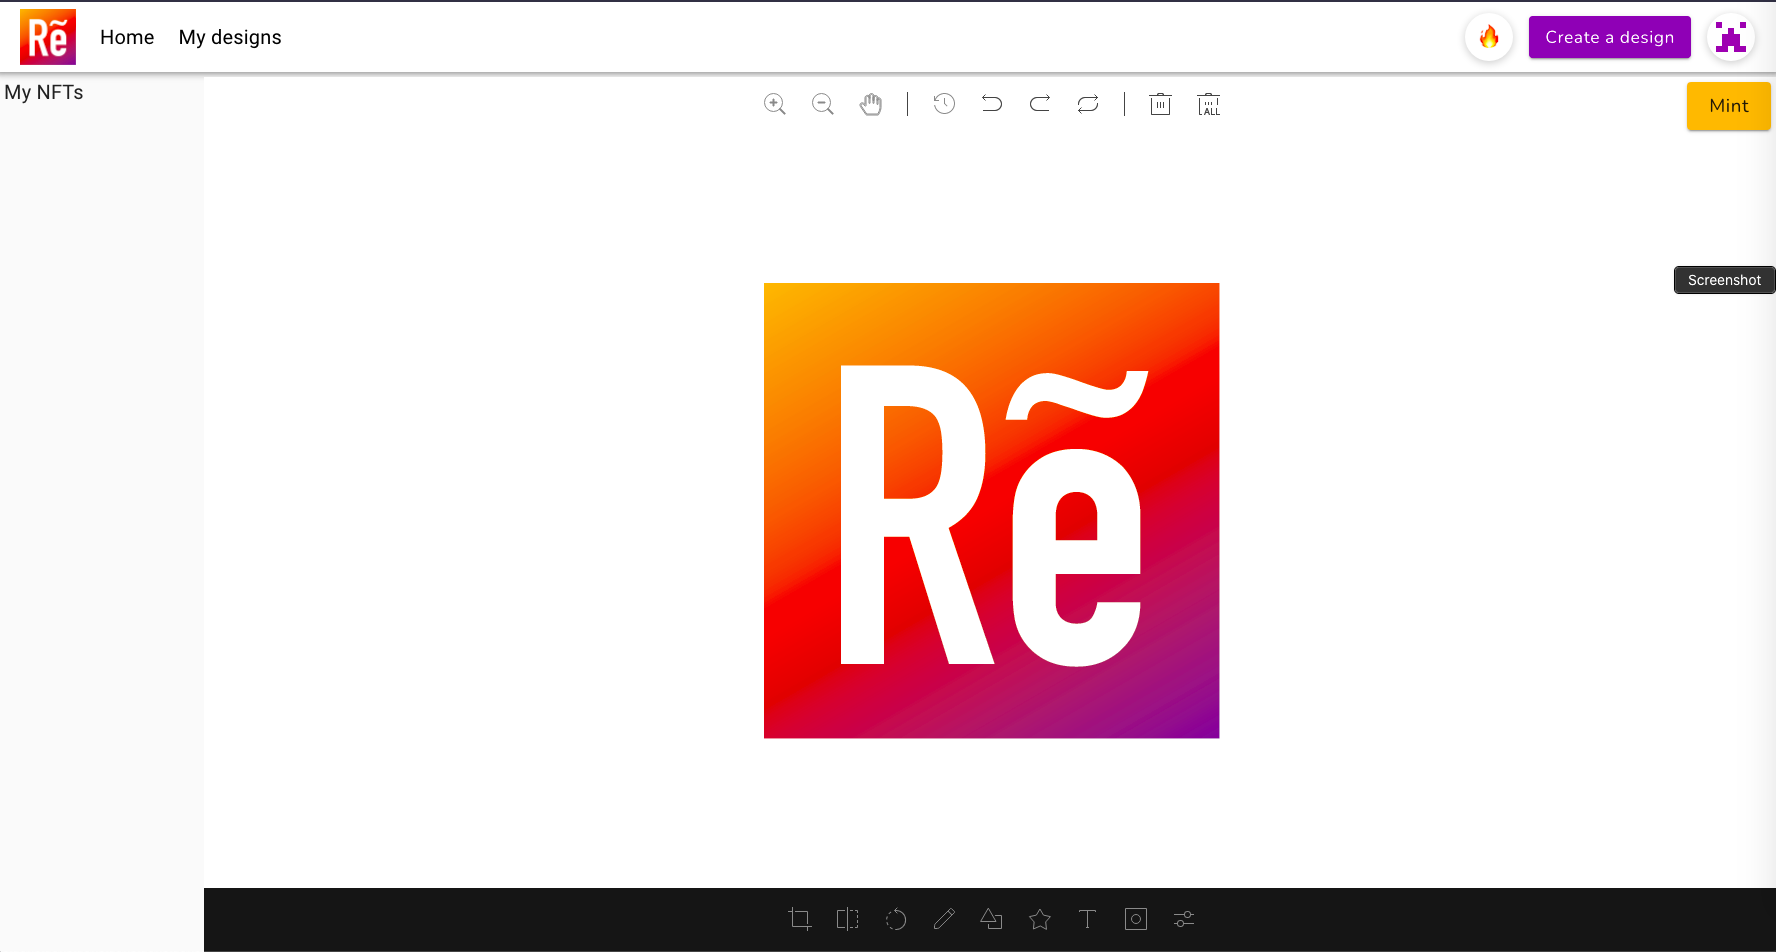Click the Rê image on canvas
Screen dimensions: 1776x952
point(992,511)
